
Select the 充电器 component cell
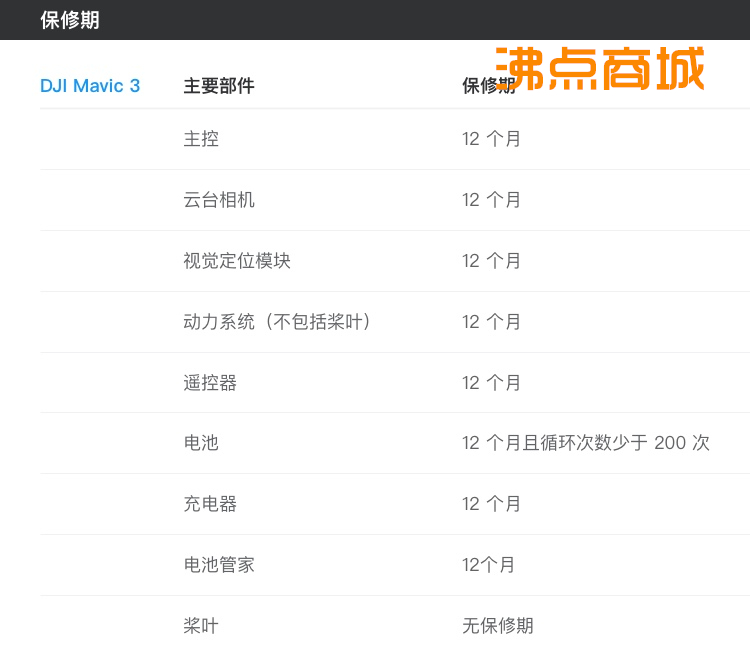[210, 504]
